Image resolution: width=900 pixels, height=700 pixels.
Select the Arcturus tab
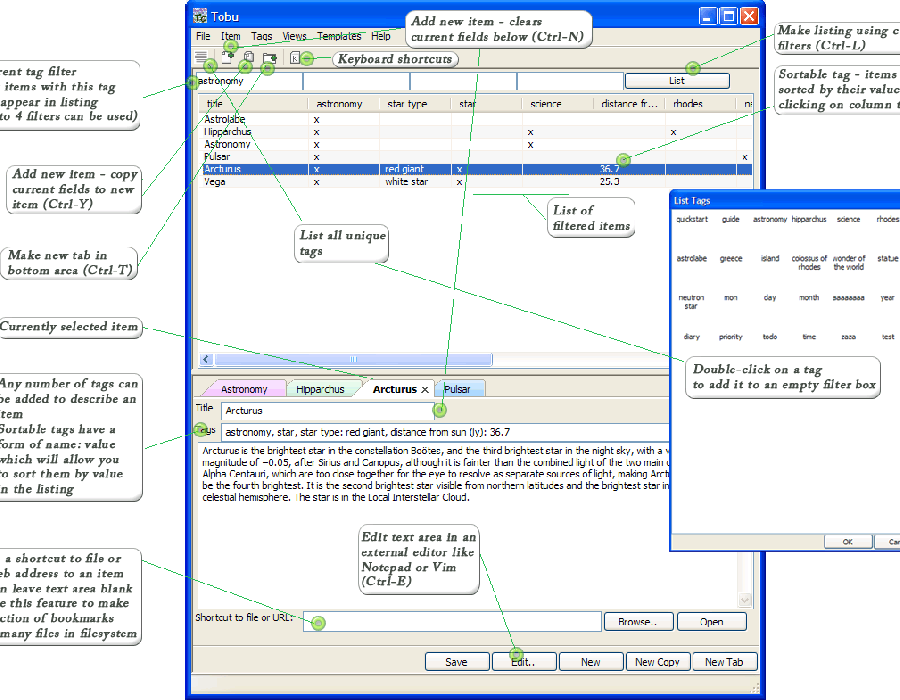click(x=394, y=389)
